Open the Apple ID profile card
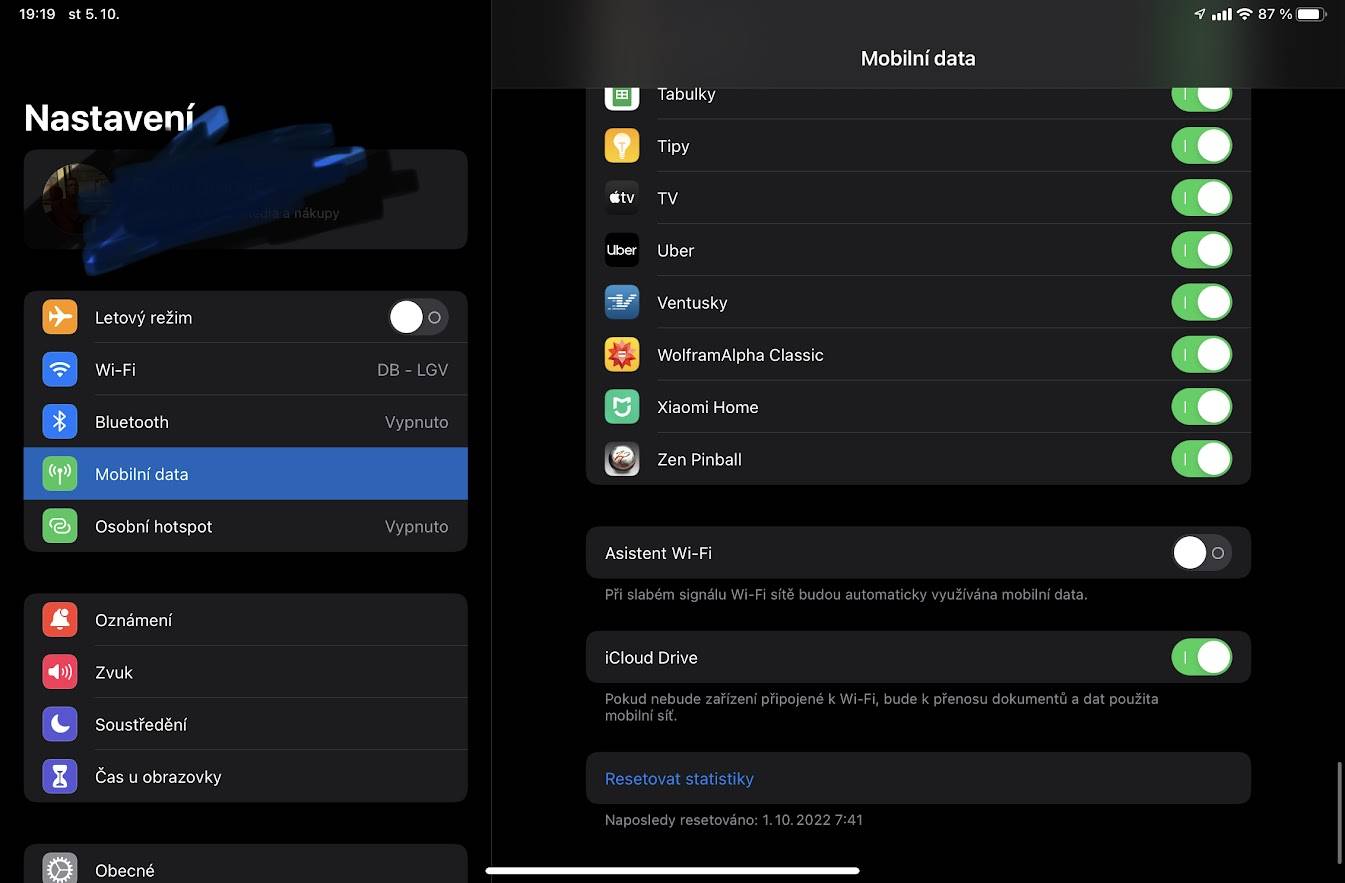The height and width of the screenshot is (883, 1345). tap(245, 199)
